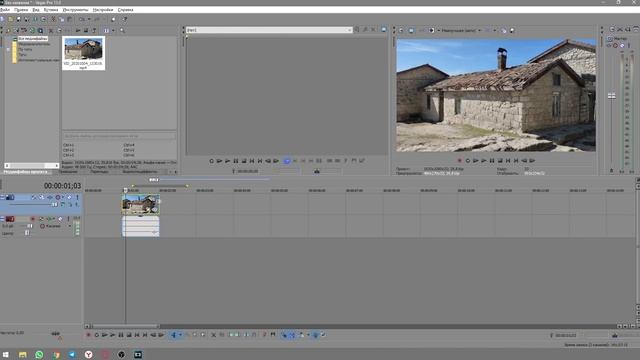This screenshot has height=360, width=640.
Task: Click Stop in the Video Preview transport
Action: [x=500, y=160]
